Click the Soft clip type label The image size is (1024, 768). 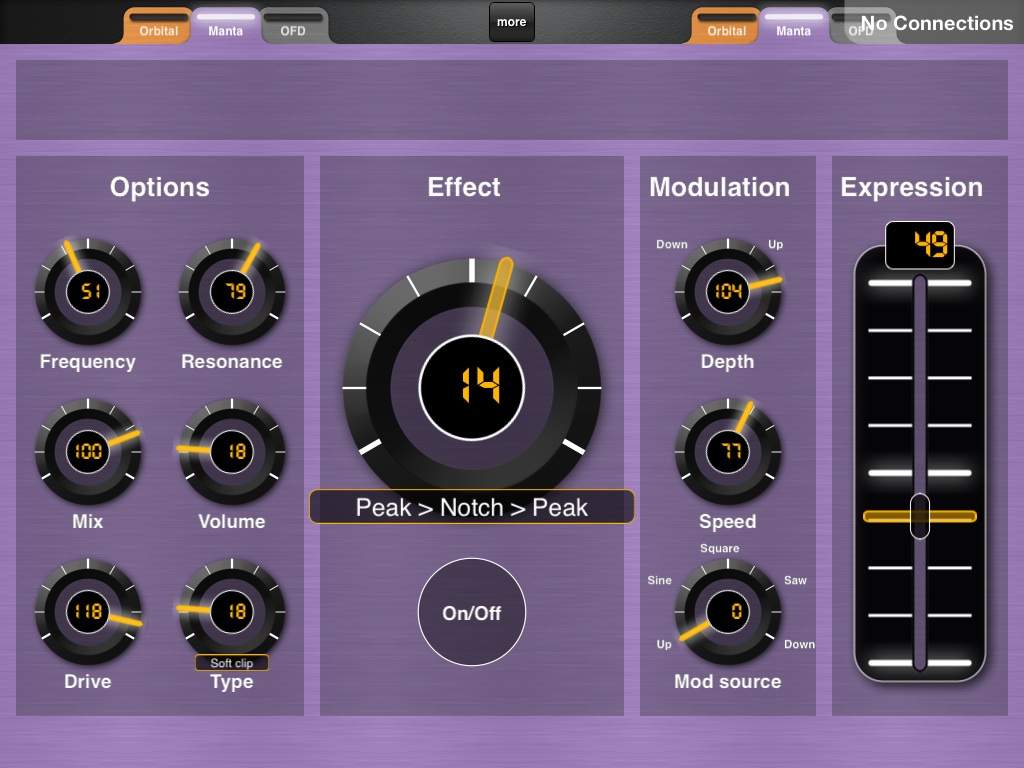pos(232,663)
